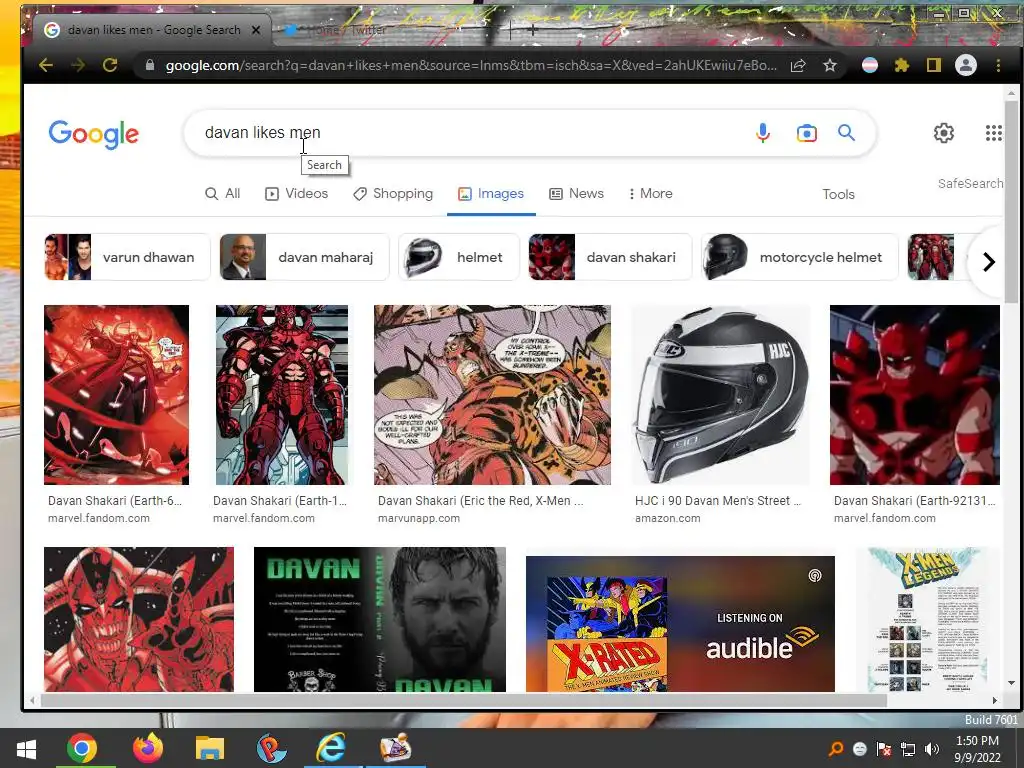The image size is (1024, 768).
Task: Open the Extensions puzzle piece icon
Action: [902, 65]
